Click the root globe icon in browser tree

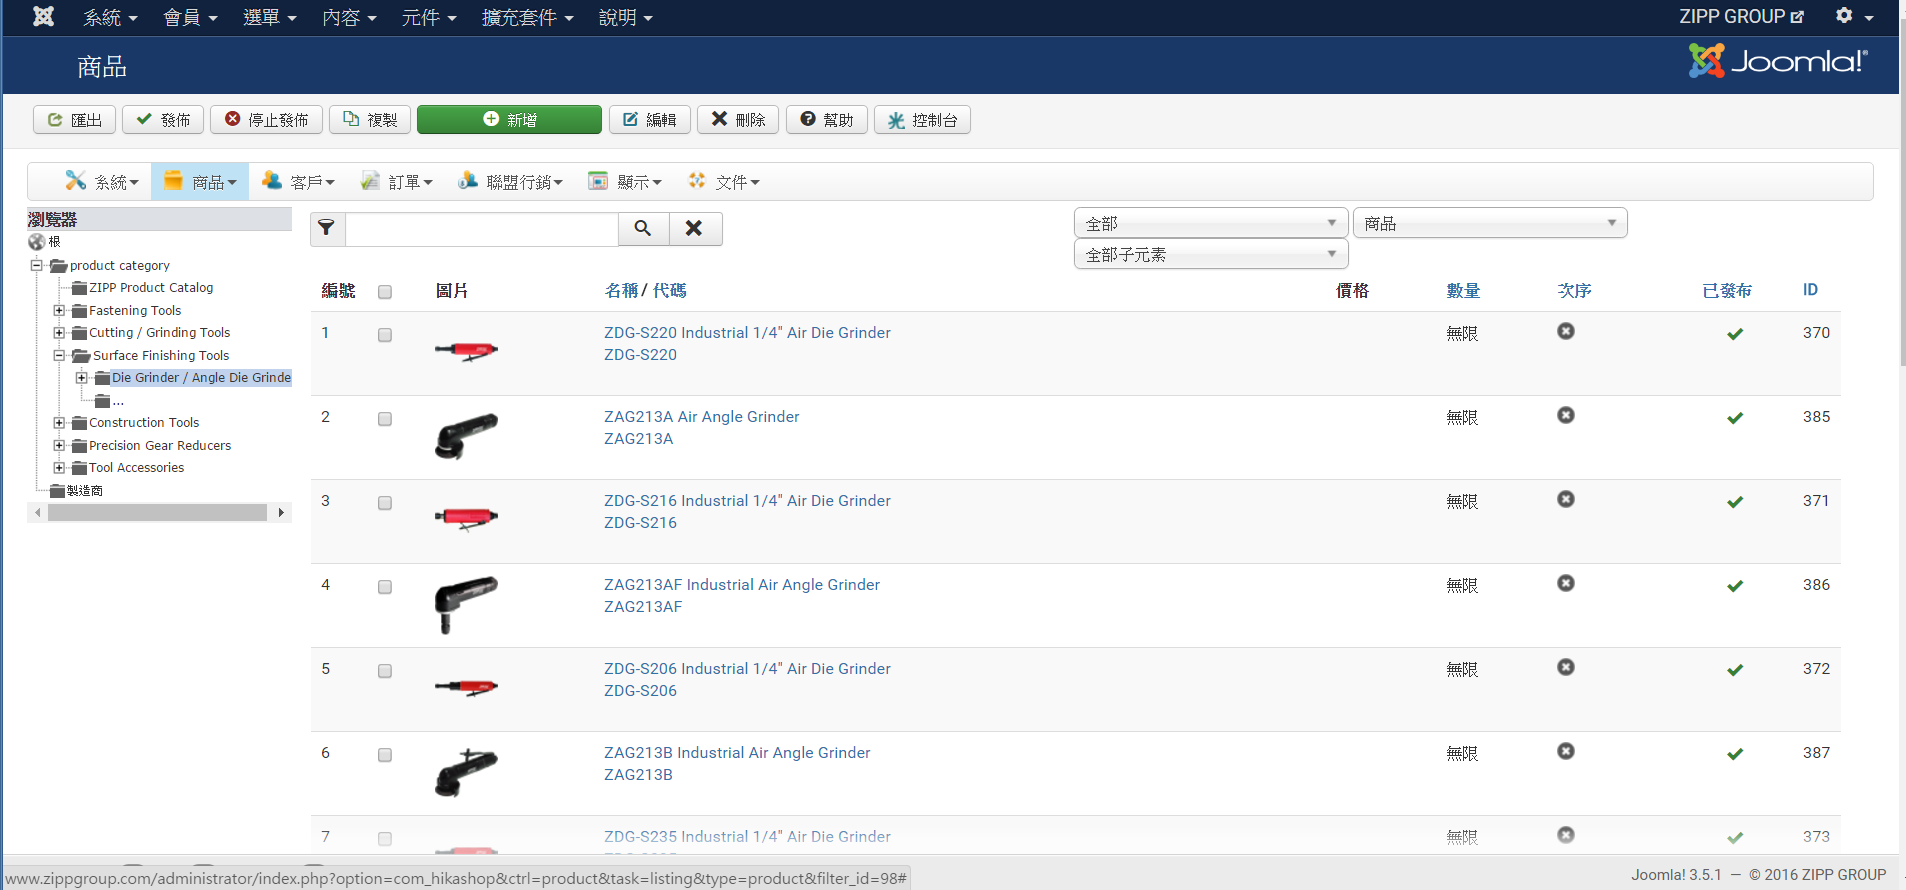click(x=37, y=241)
